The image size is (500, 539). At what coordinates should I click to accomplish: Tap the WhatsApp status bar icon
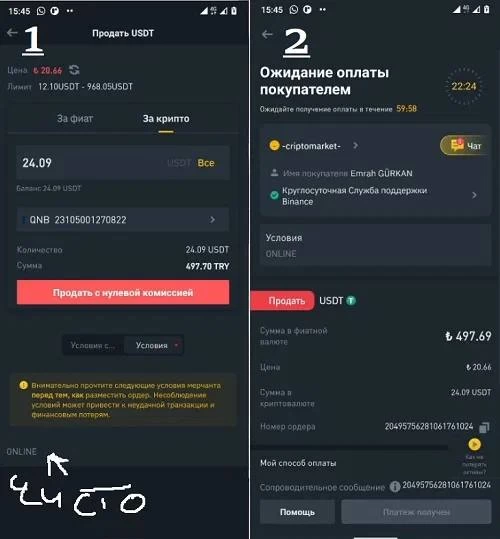[41, 11]
